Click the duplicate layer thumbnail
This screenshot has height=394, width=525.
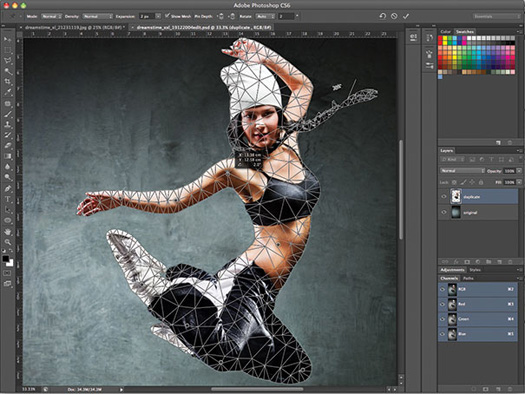pos(456,196)
